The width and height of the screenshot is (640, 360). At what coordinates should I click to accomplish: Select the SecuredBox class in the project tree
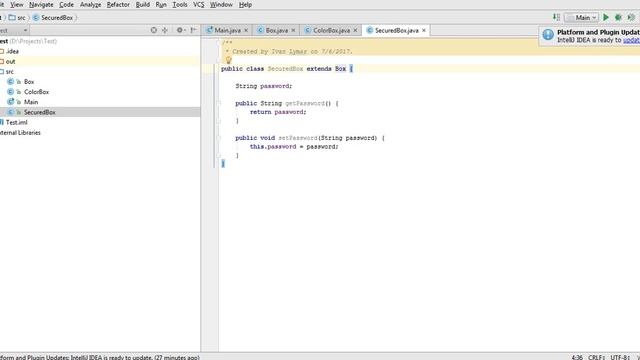click(x=40, y=113)
